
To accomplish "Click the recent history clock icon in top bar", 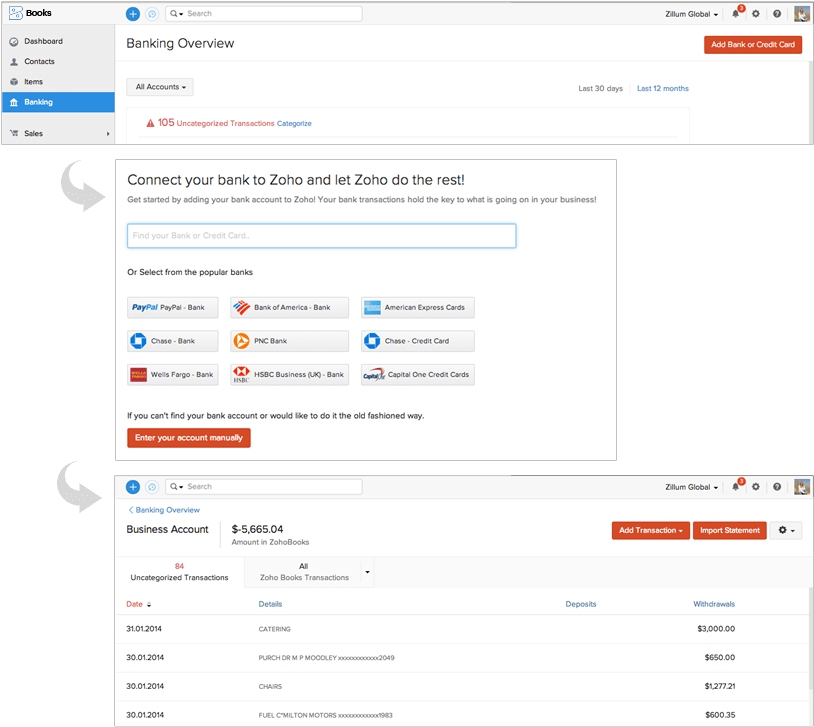I will (152, 14).
